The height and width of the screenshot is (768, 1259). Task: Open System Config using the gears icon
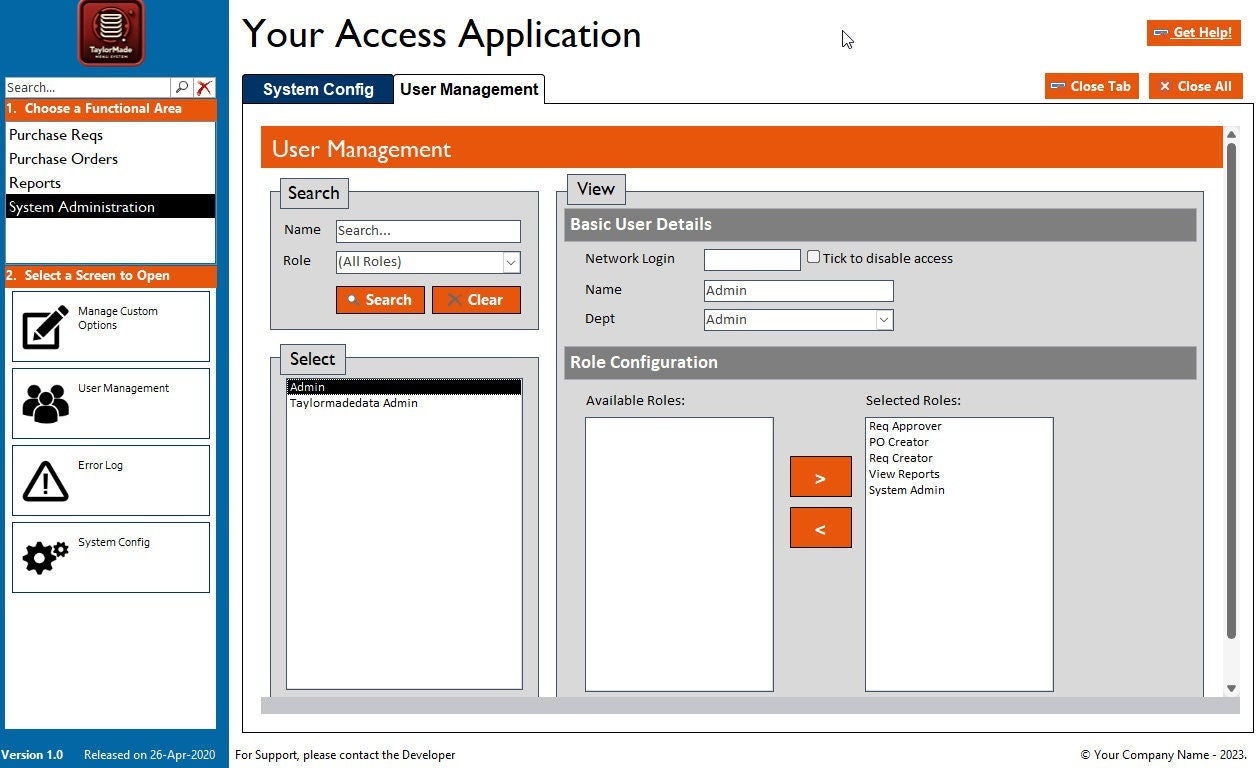[x=45, y=557]
